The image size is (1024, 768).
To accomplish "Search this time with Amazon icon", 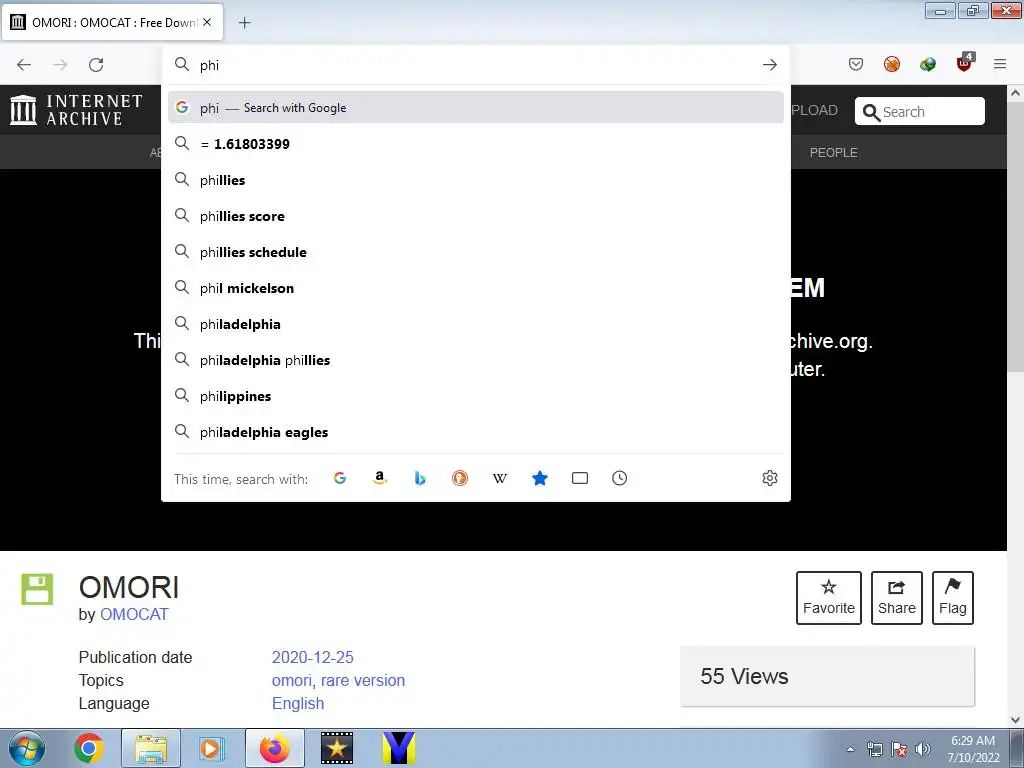I will click(x=379, y=478).
